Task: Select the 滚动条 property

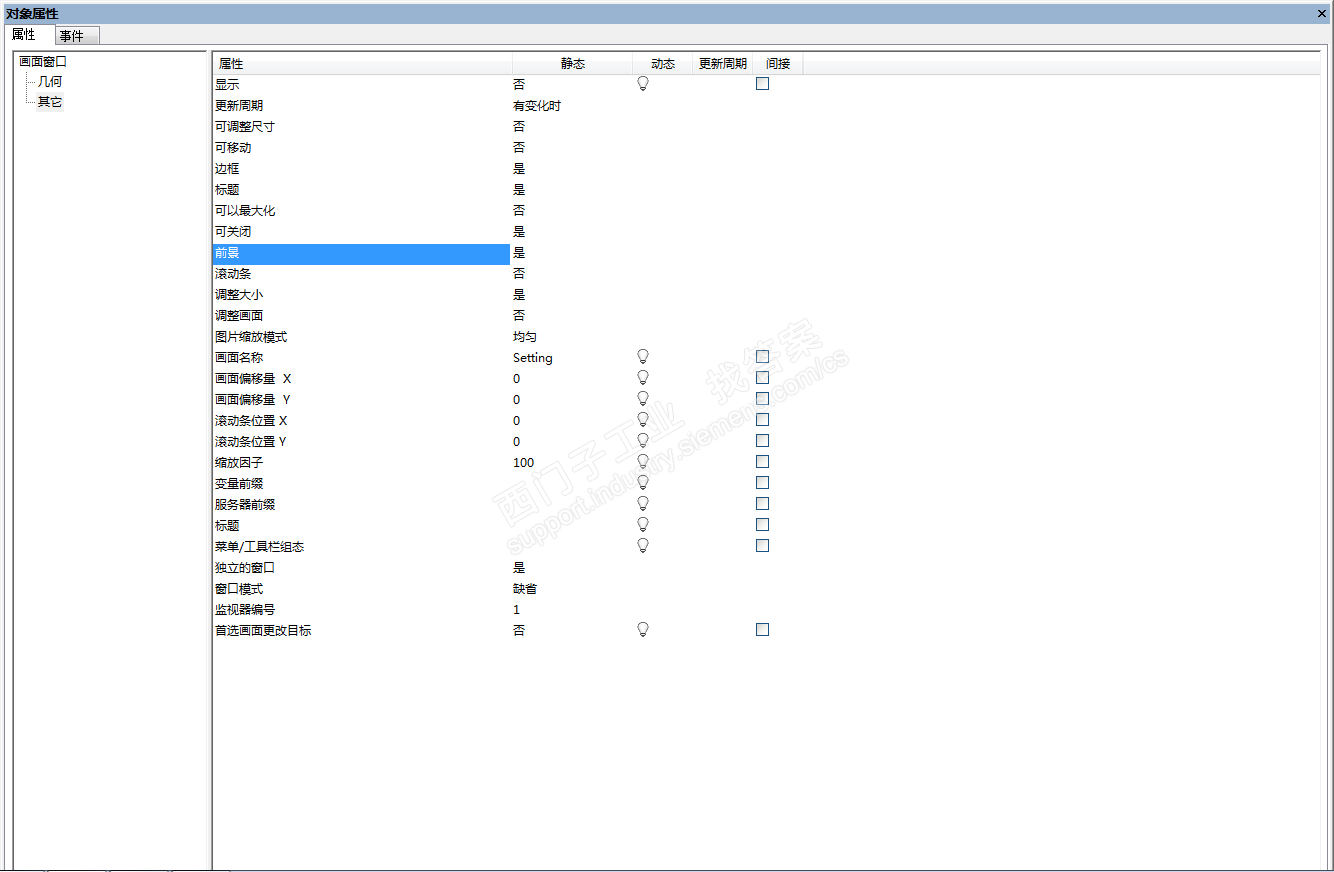Action: click(x=233, y=274)
